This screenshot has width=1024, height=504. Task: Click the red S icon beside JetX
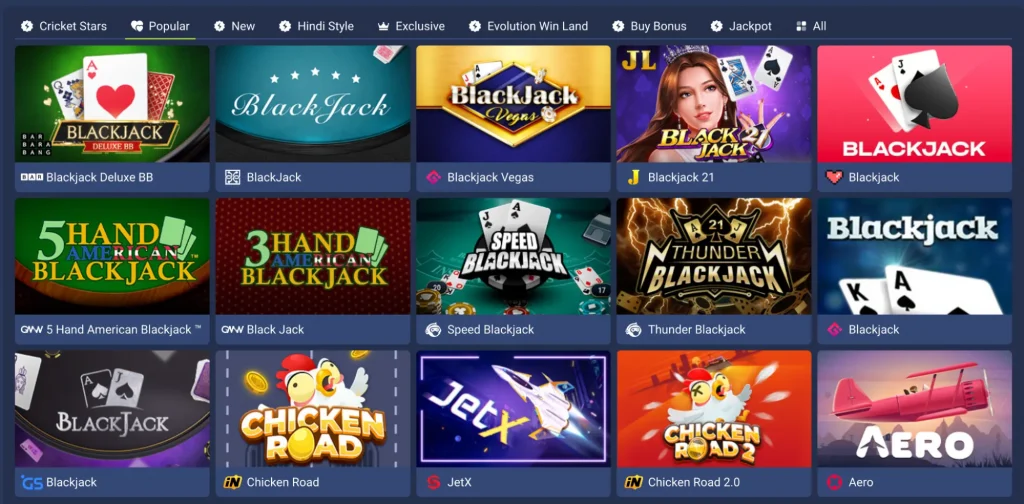coord(433,482)
